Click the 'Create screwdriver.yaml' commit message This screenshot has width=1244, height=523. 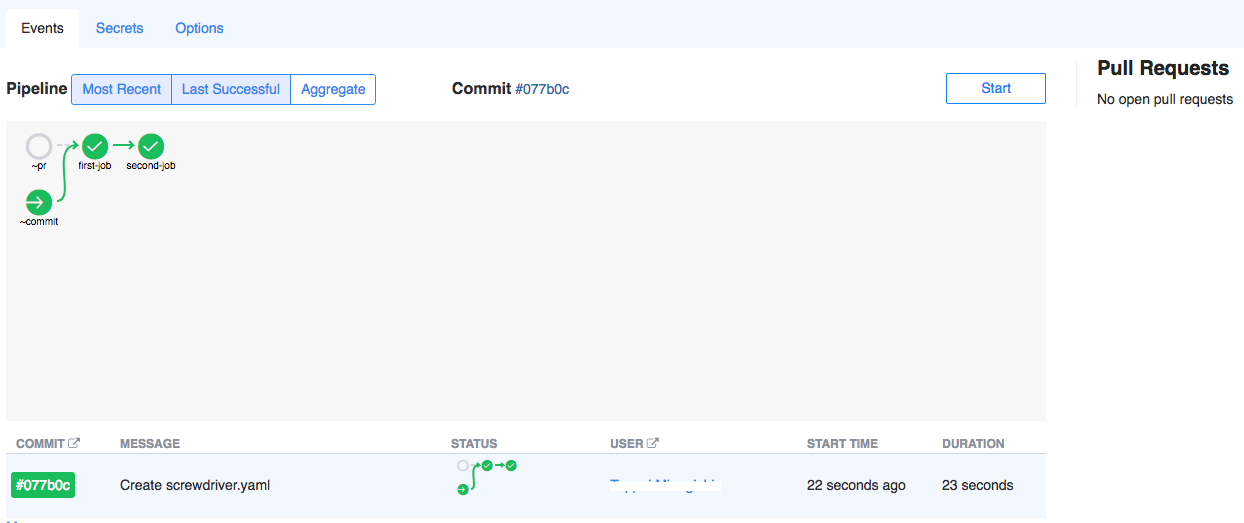[195, 485]
